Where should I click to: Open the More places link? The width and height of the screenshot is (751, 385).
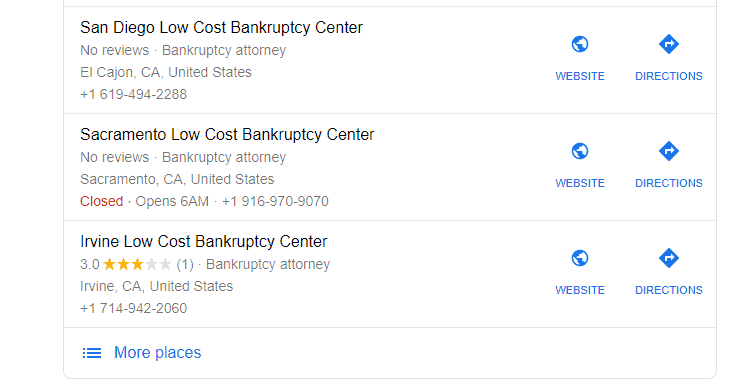(158, 353)
